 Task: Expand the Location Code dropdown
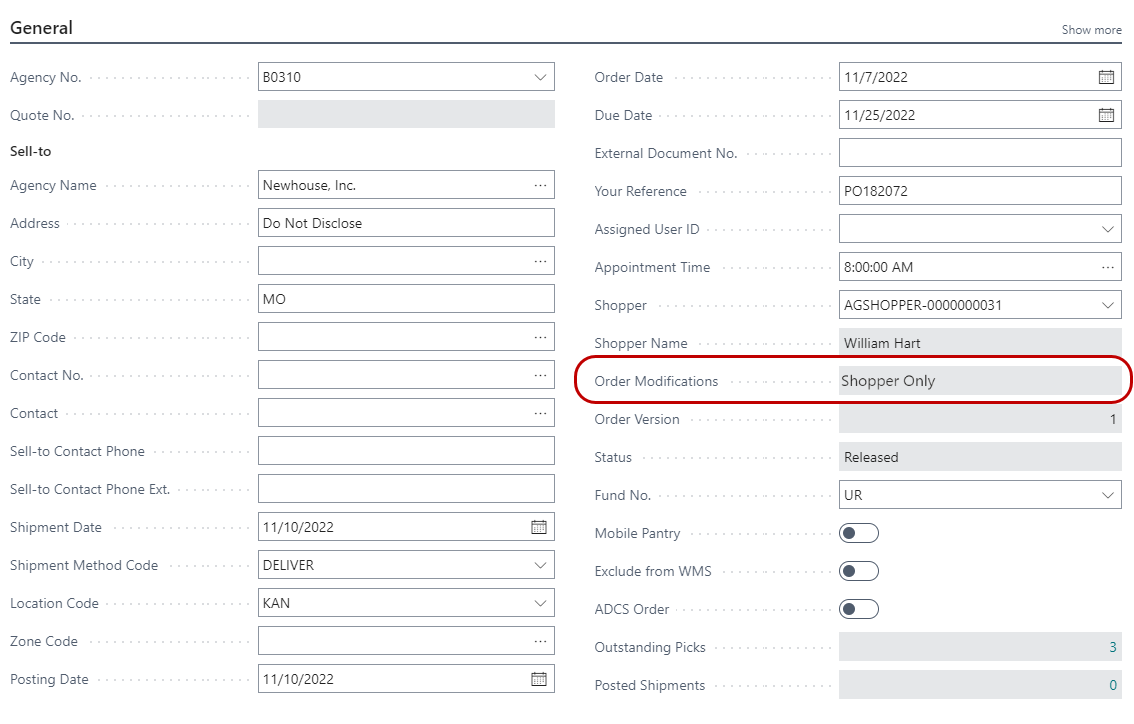coord(540,603)
